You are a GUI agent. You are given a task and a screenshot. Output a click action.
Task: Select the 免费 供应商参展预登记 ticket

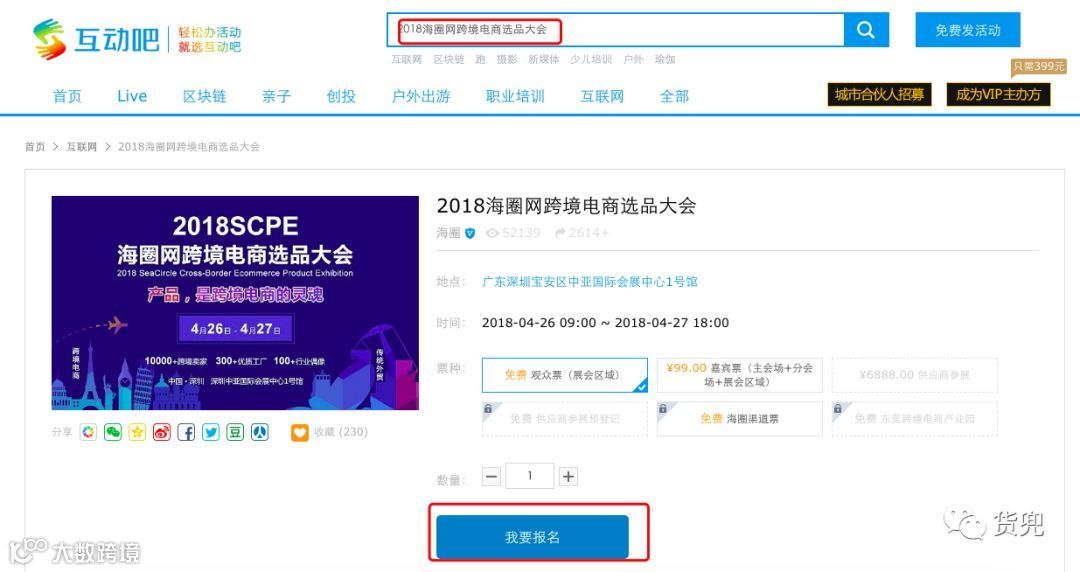point(565,418)
